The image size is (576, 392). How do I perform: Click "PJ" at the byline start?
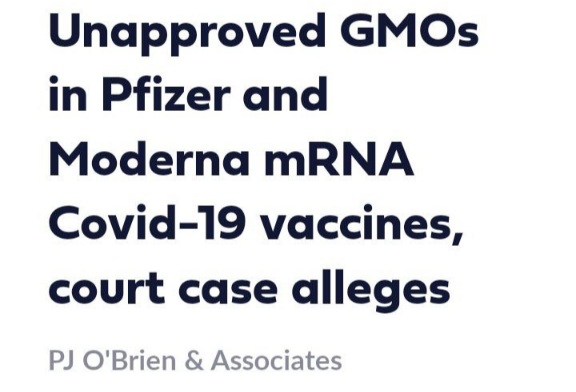[63, 360]
